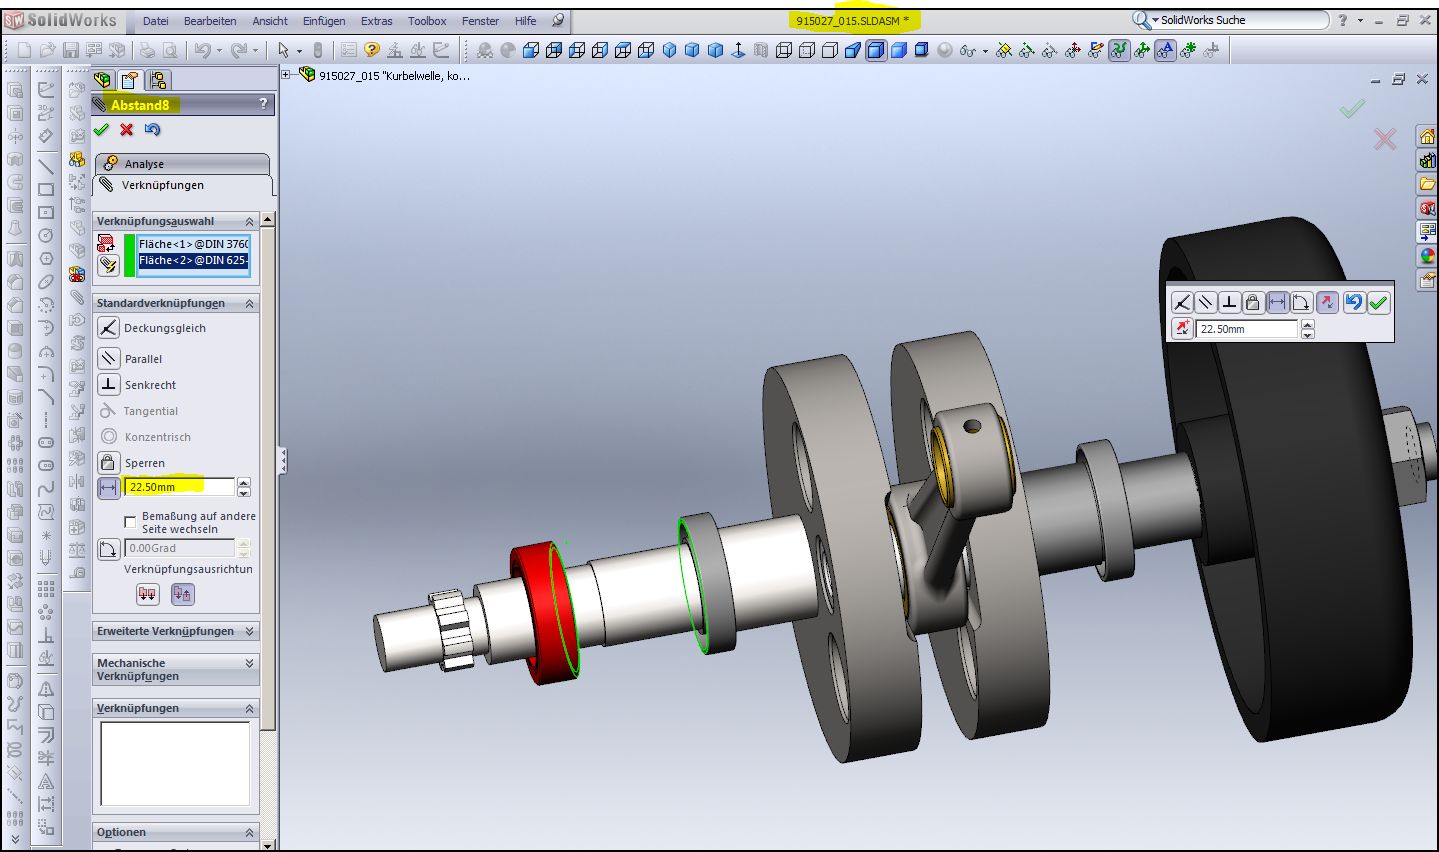Accept mate in popup toolbar green check

click(x=1378, y=302)
